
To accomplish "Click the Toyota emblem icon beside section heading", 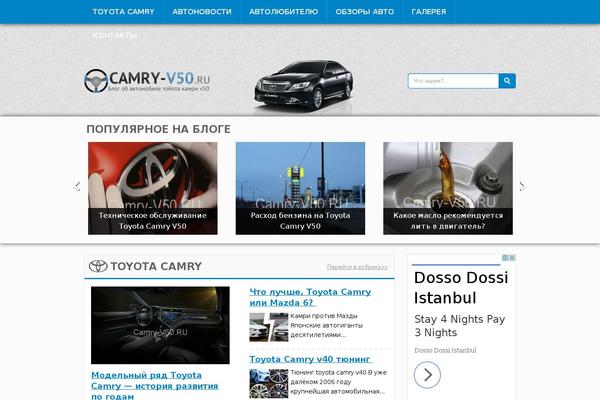I will point(98,266).
